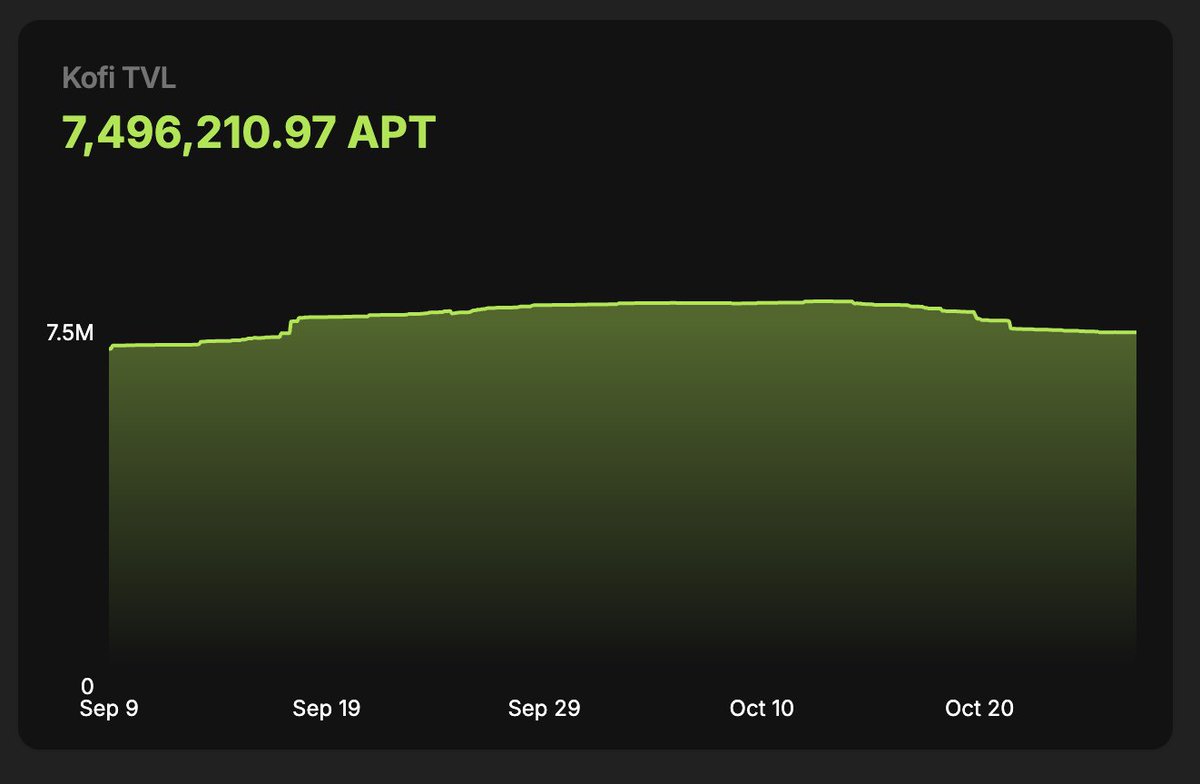1200x784 pixels.
Task: Select the 7,496,210.97 APT value
Action: (x=249, y=132)
